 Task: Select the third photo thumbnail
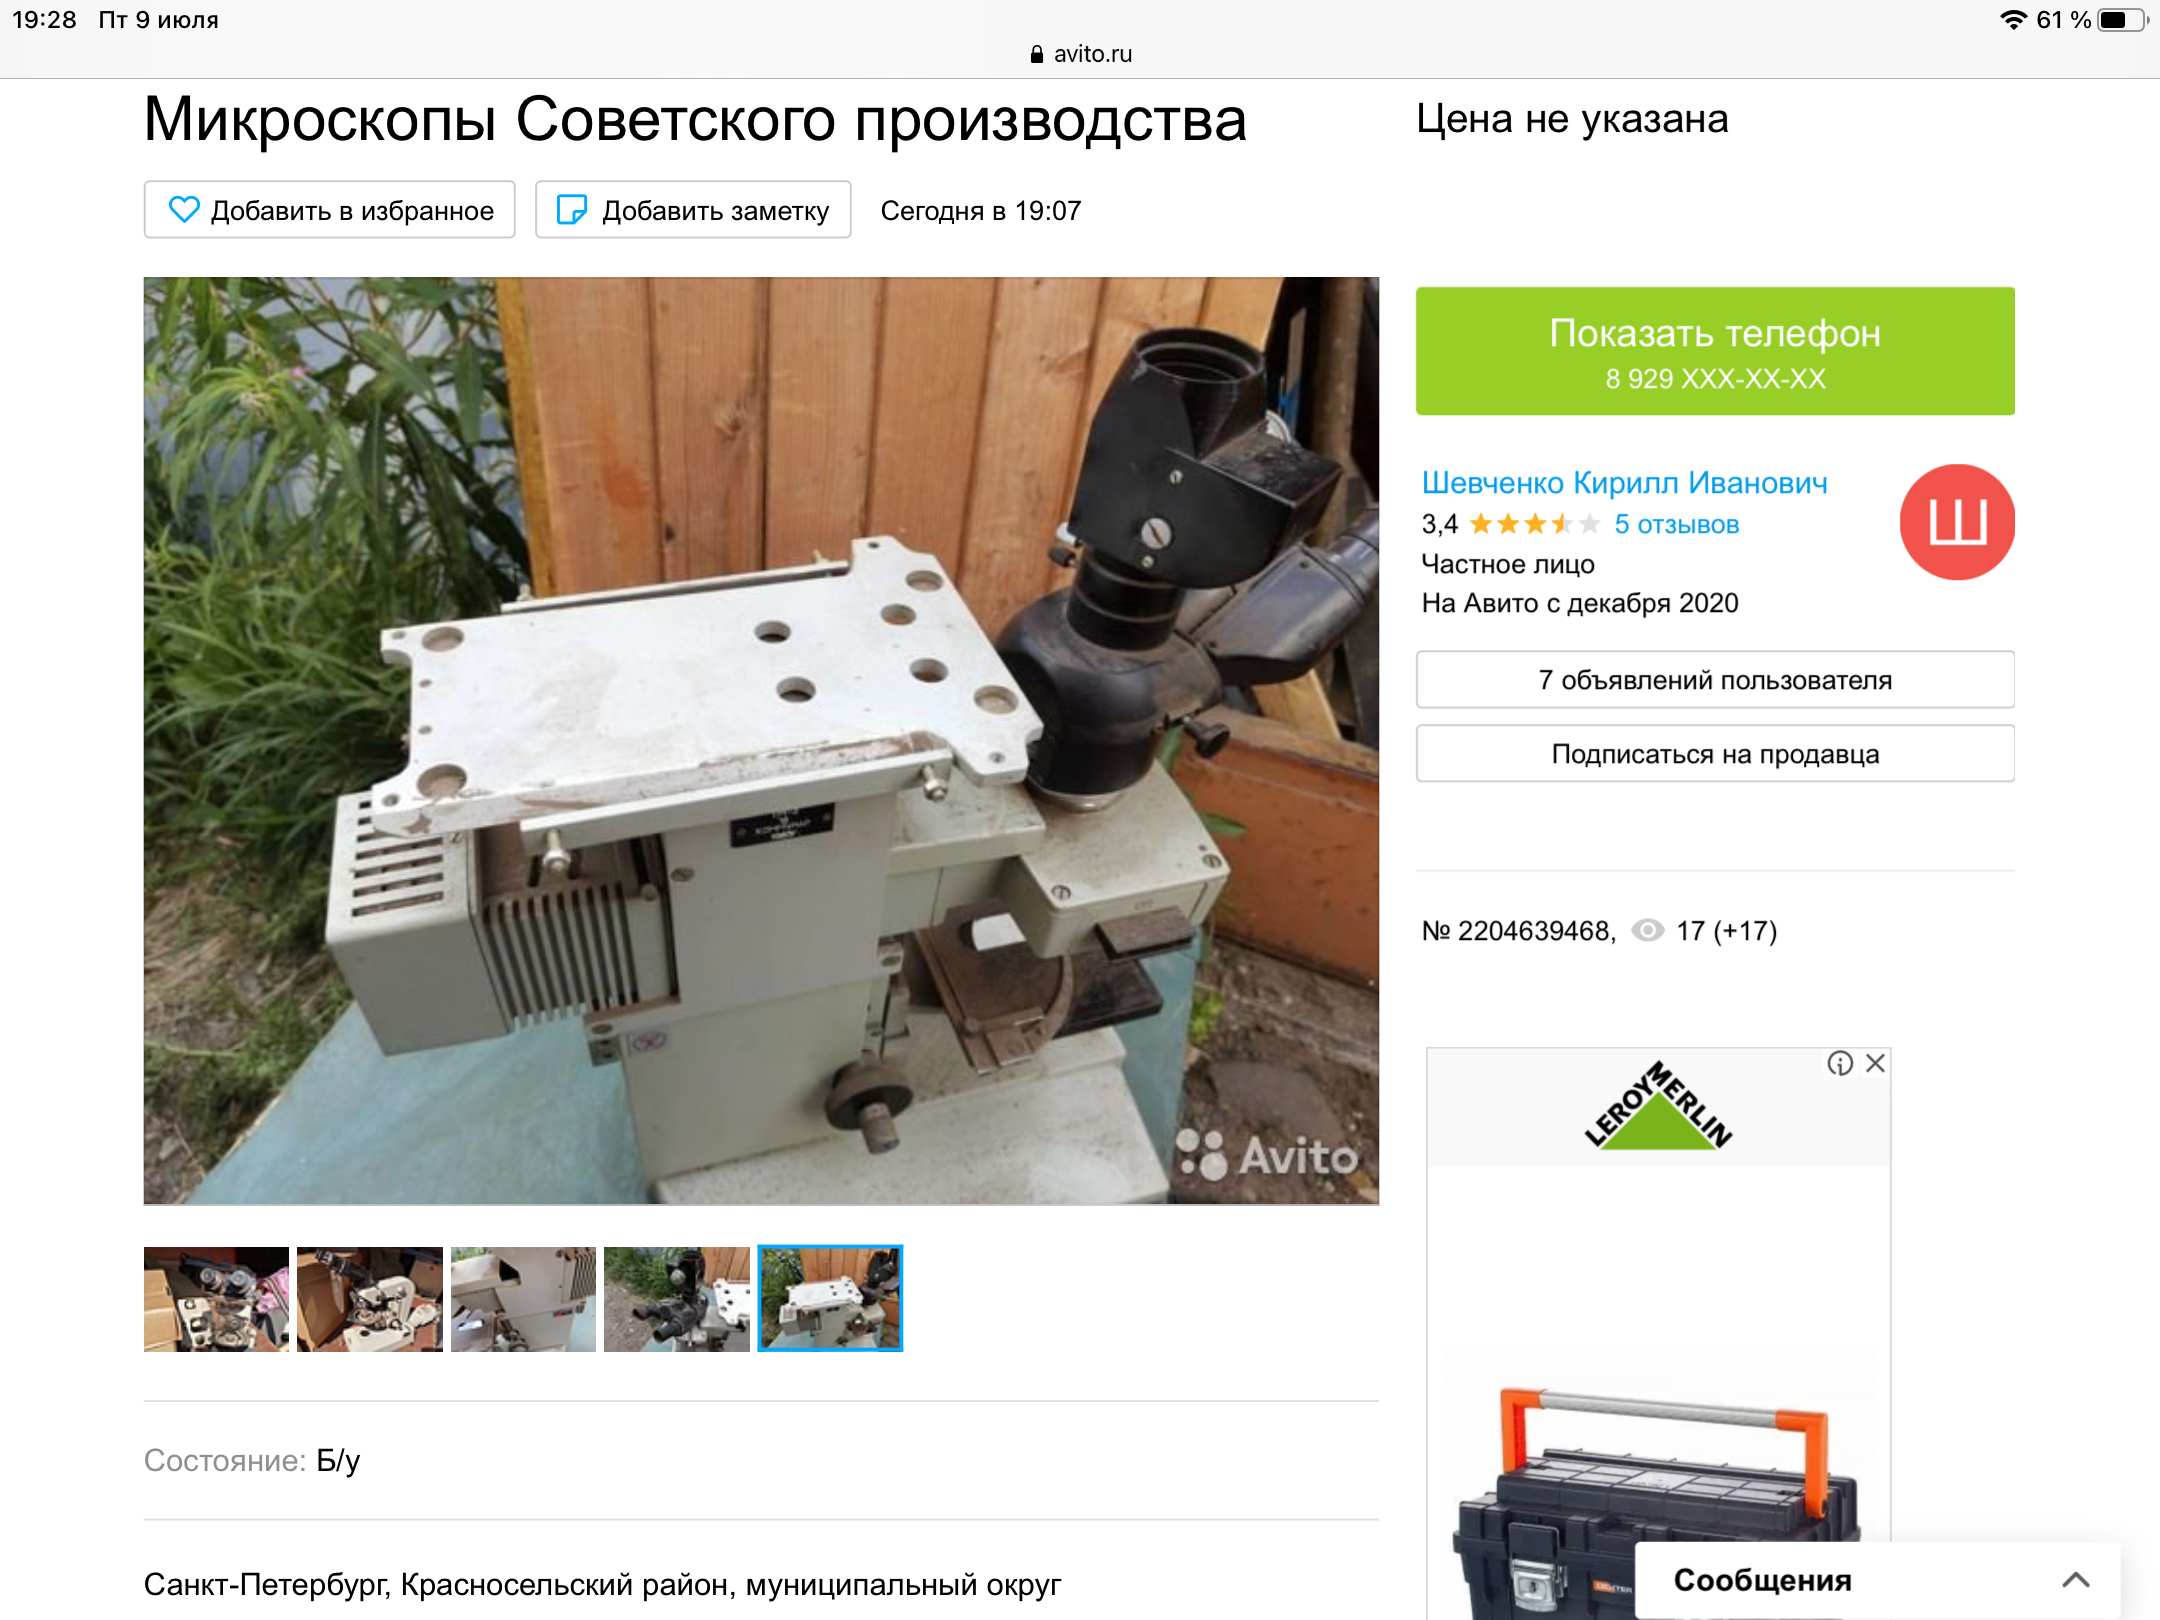[x=523, y=1299]
